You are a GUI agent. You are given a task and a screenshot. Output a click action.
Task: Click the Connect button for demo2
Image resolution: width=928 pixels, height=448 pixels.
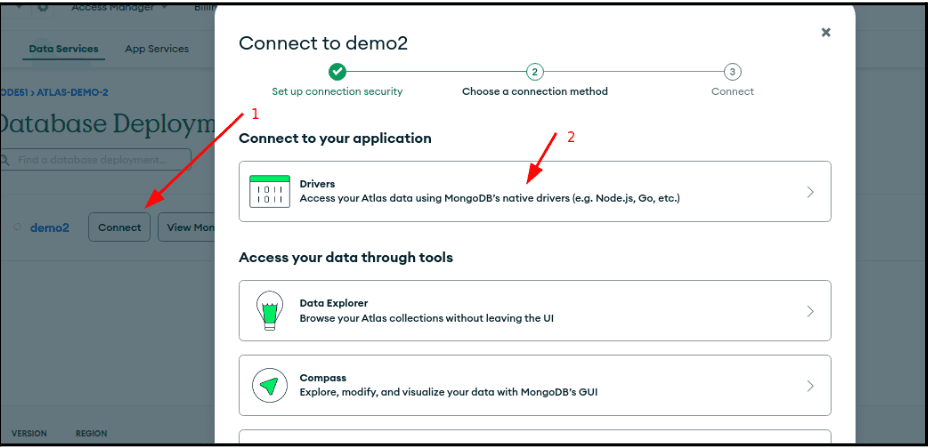(x=119, y=227)
